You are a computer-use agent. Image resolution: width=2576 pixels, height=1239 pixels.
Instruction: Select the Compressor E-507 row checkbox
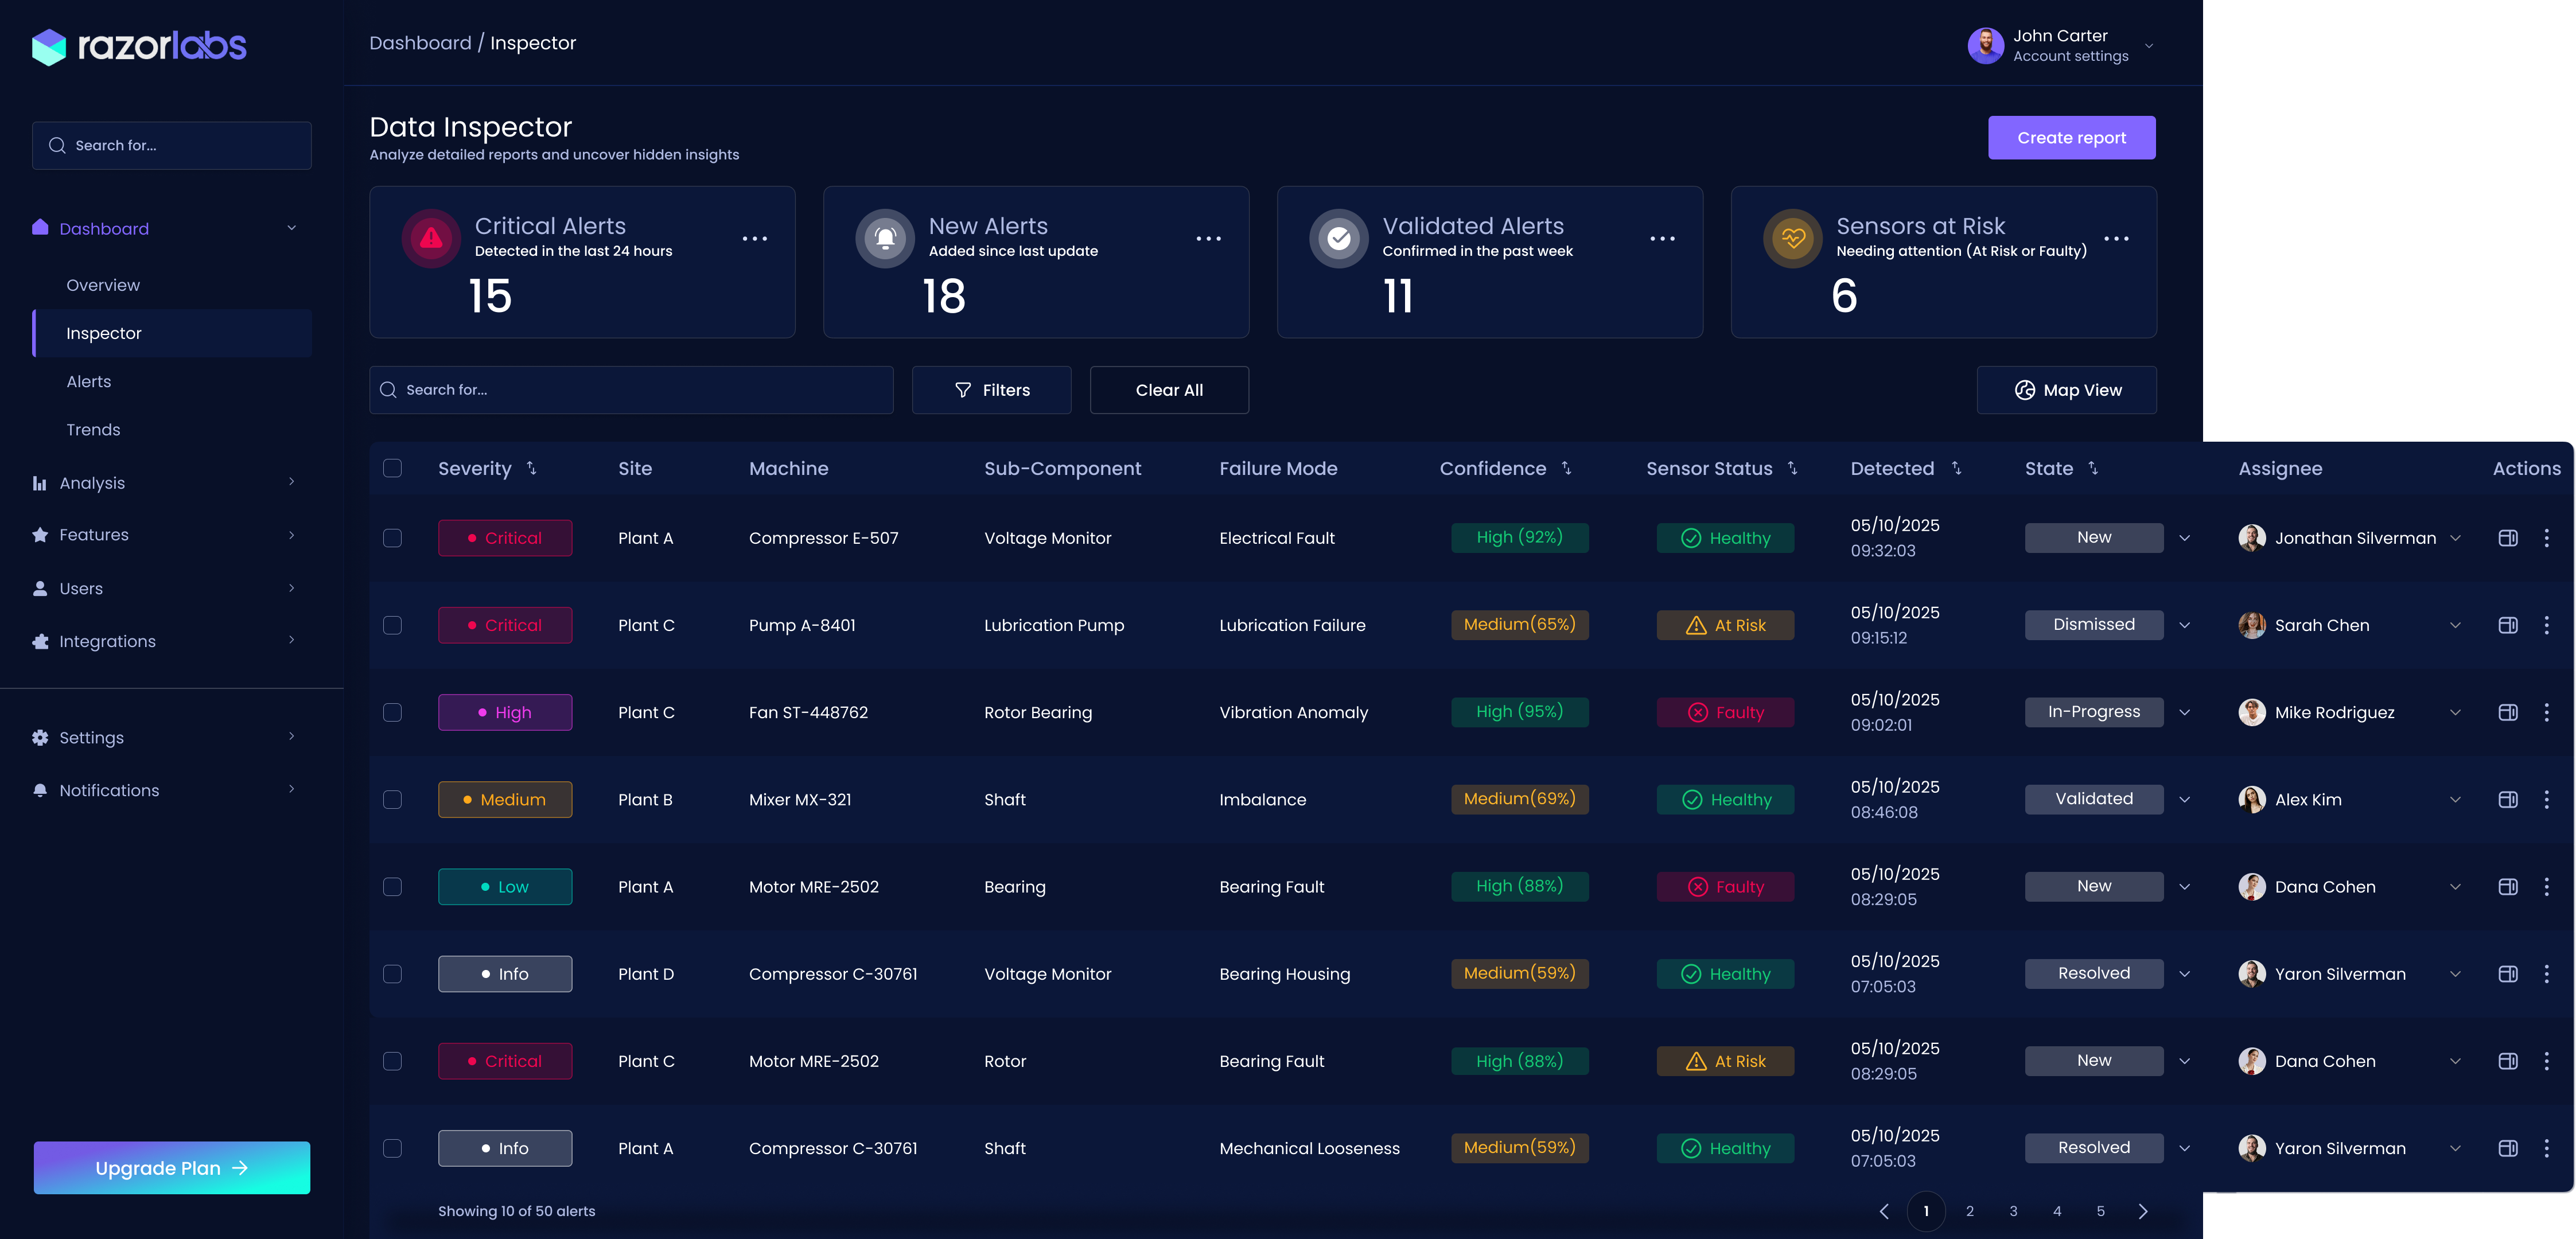(x=393, y=538)
